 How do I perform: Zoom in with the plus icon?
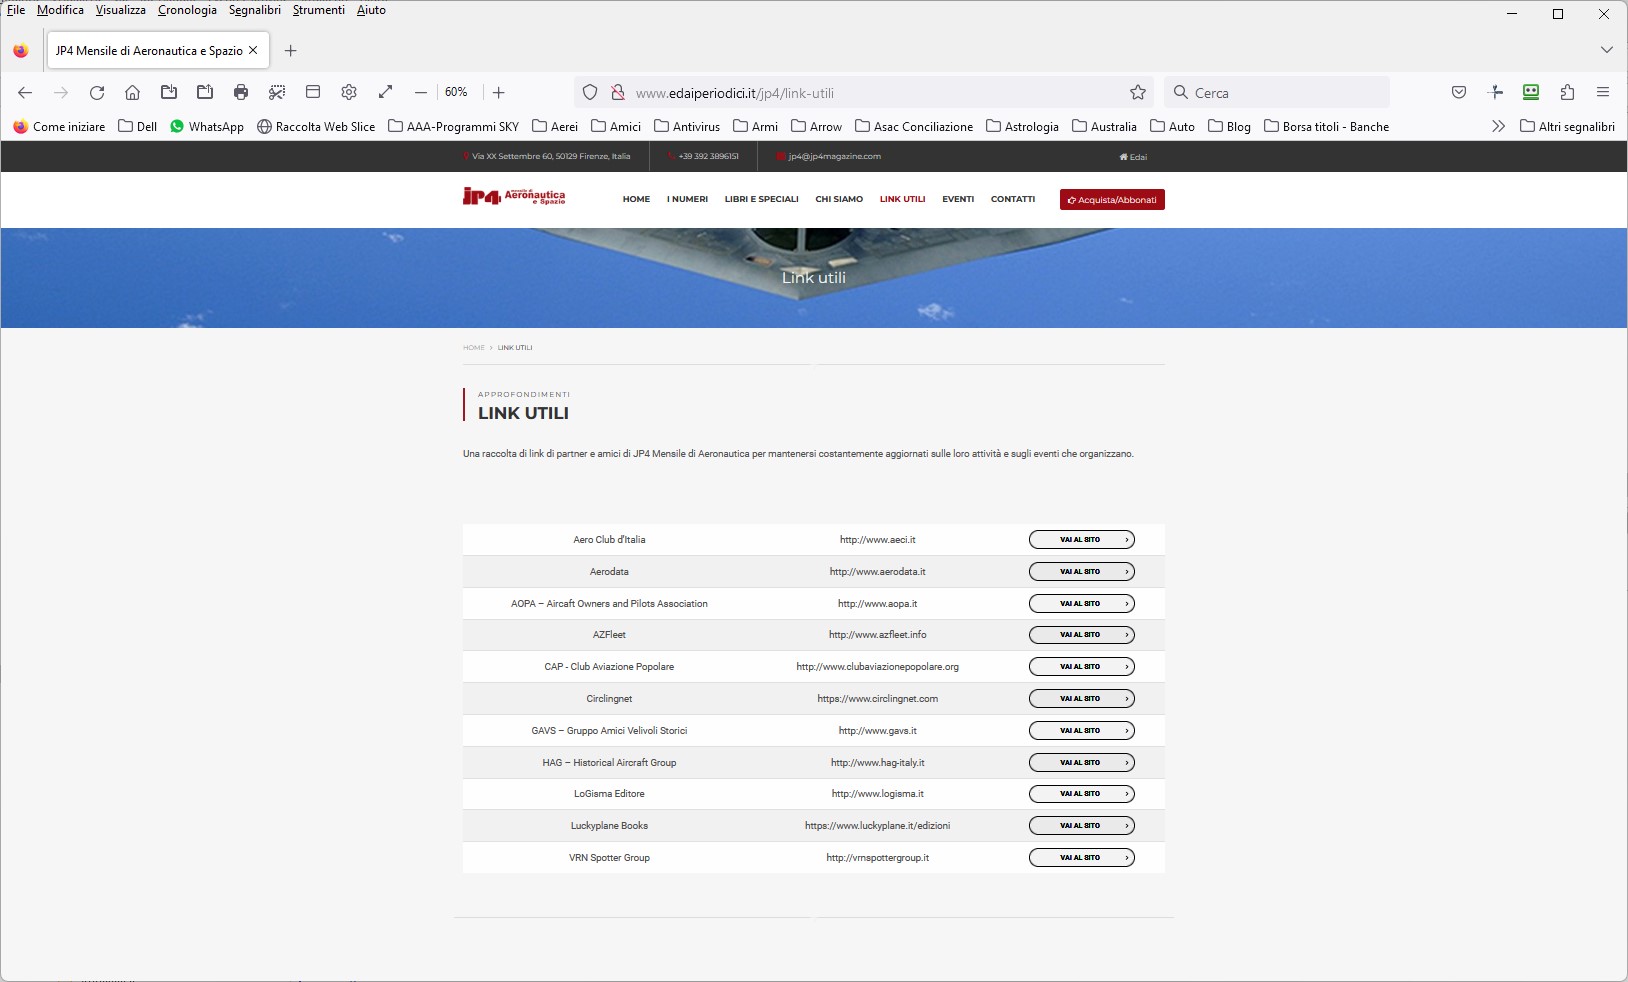point(499,92)
